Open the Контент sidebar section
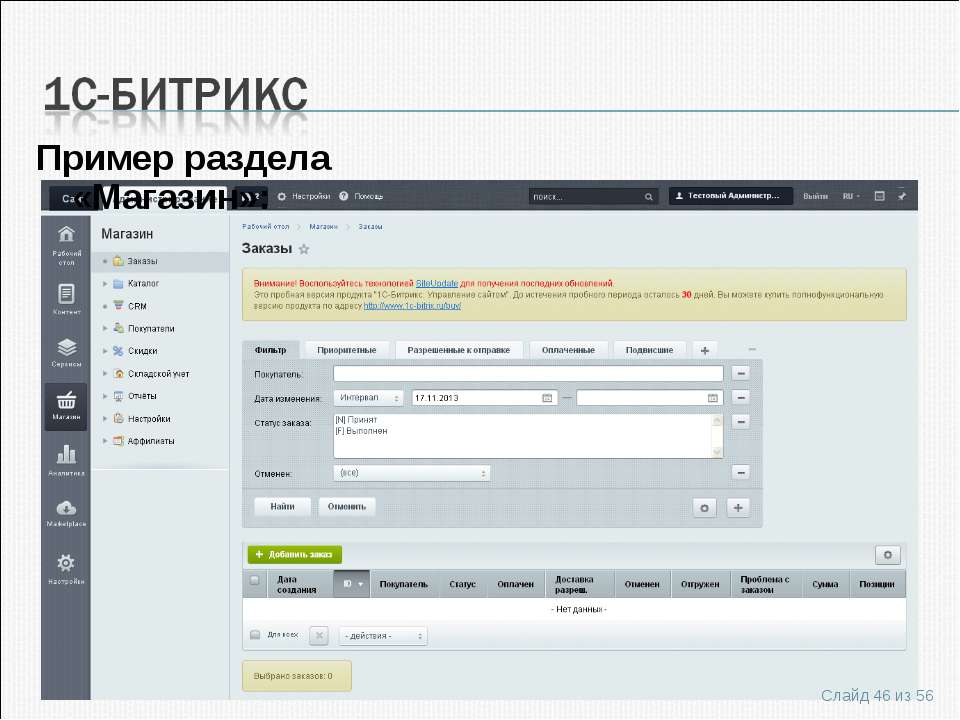 pyautogui.click(x=66, y=299)
